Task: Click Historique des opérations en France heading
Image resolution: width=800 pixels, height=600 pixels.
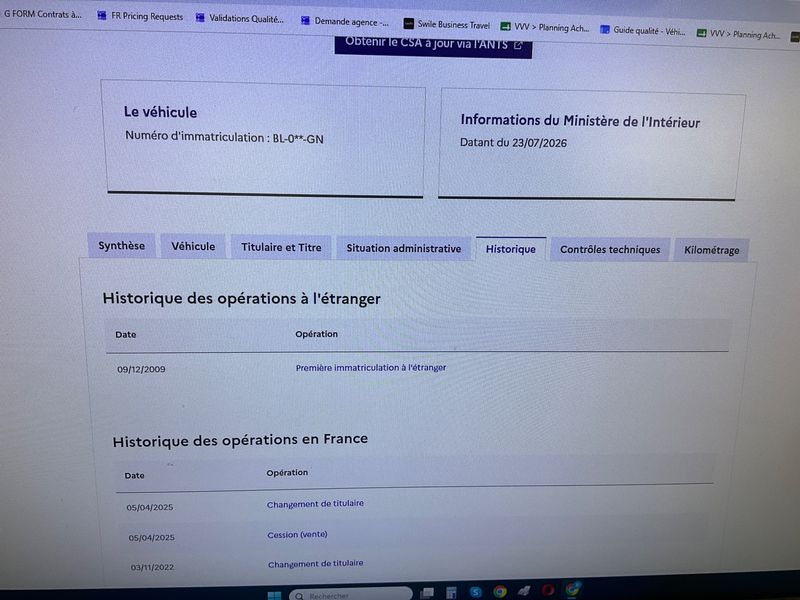Action: 240,440
